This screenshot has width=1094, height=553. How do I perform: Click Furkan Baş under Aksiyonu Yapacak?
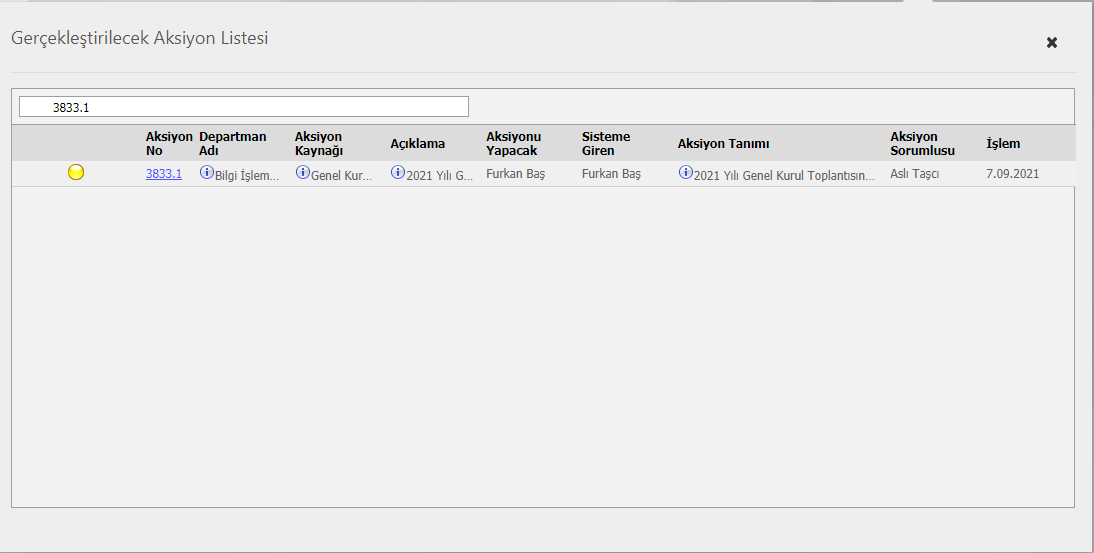515,174
